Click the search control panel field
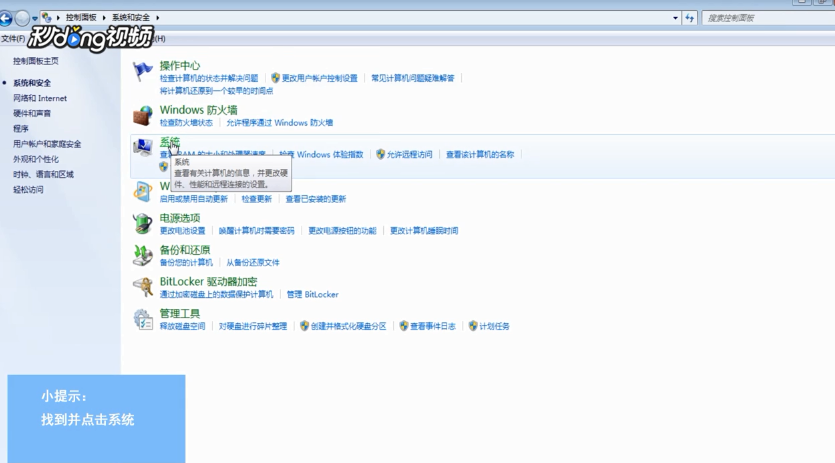The image size is (835, 463). tap(768, 18)
